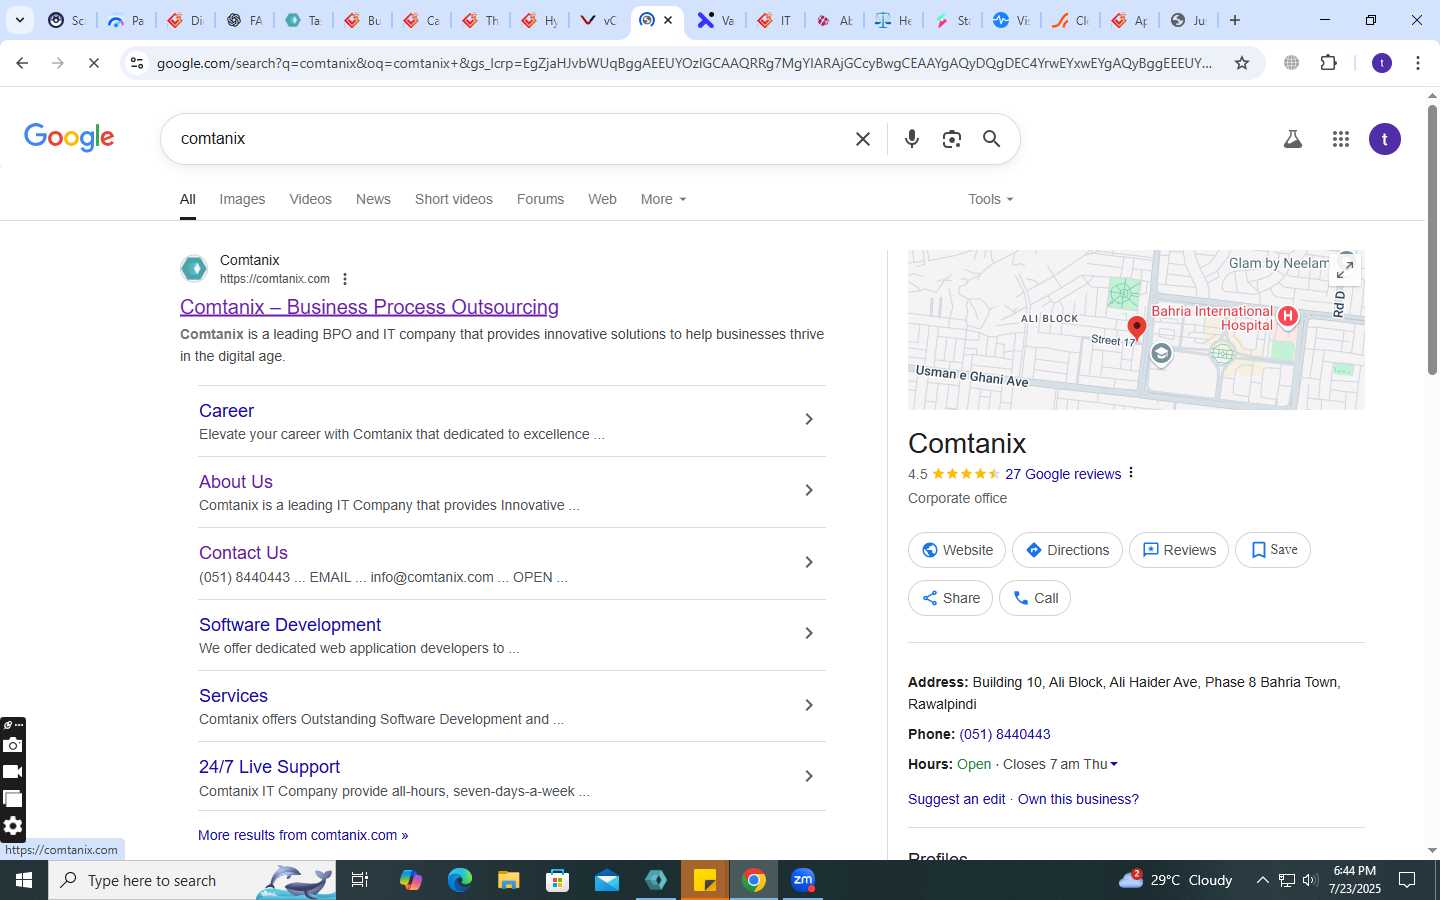Image resolution: width=1440 pixels, height=900 pixels.
Task: Open the camera capture tool icon
Action: point(12,745)
